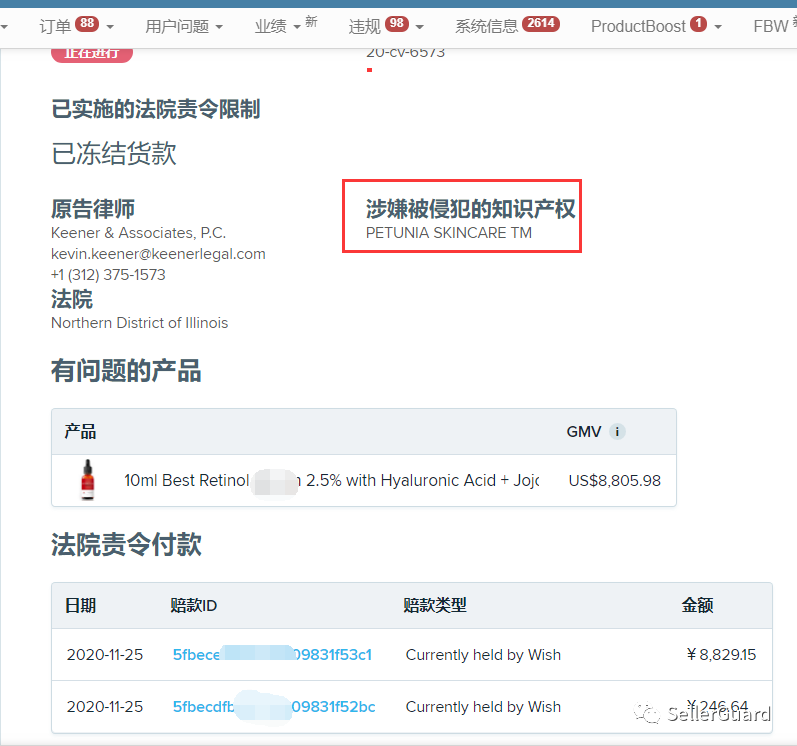The image size is (797, 746).
Task: Click the 10ml Best Retinol product title
Action: click(331, 480)
